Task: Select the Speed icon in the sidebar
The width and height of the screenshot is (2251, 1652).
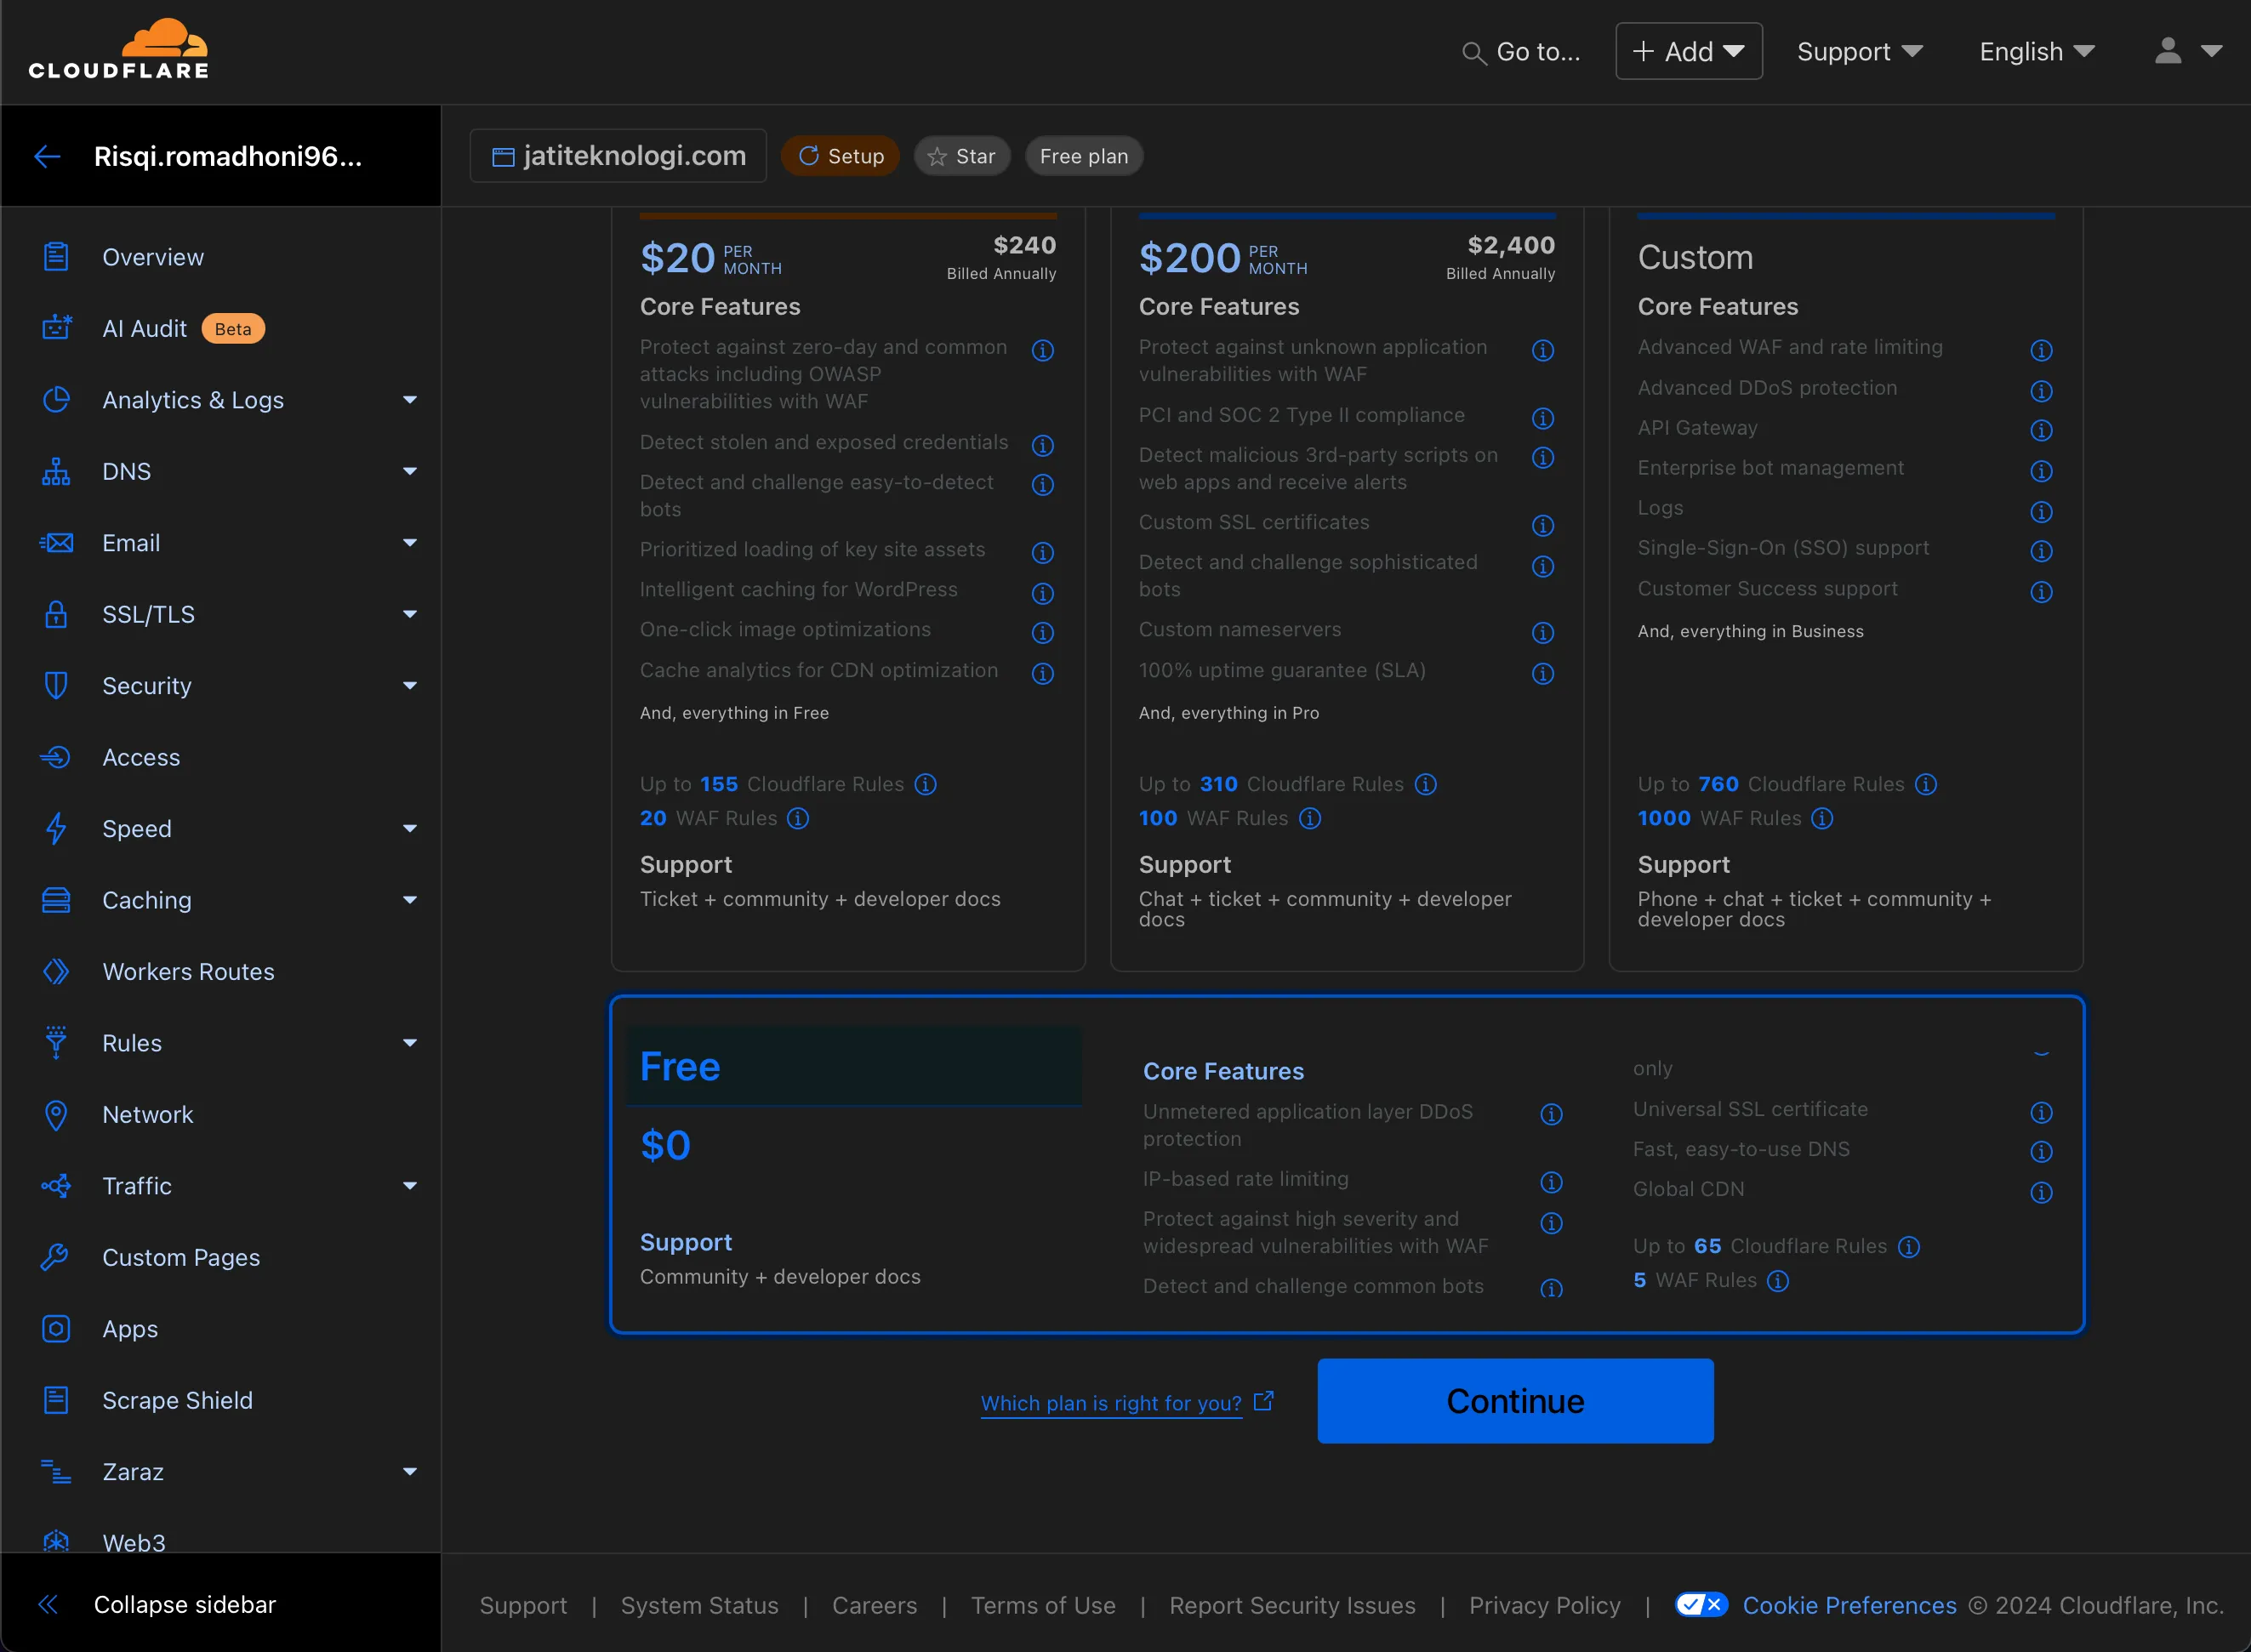Action: tap(56, 828)
